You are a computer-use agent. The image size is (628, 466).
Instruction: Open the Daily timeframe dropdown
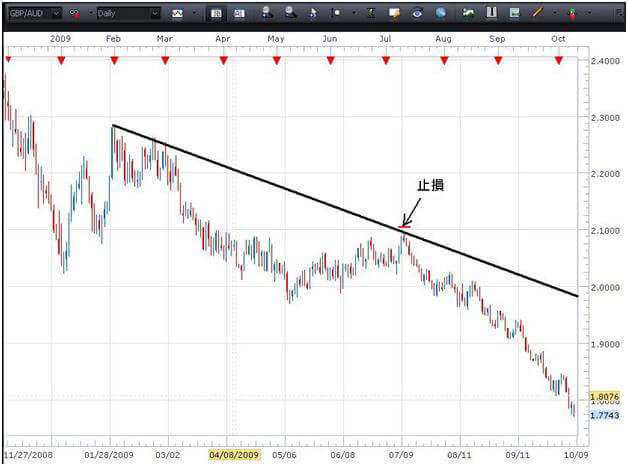click(x=155, y=14)
